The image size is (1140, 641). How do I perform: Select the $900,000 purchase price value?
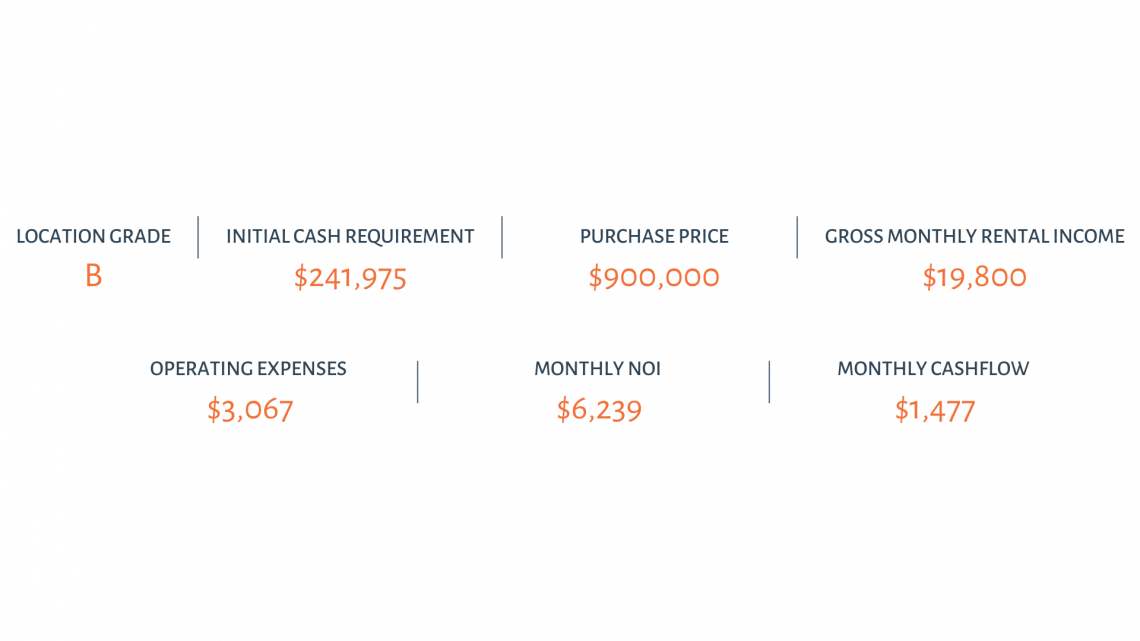654,278
